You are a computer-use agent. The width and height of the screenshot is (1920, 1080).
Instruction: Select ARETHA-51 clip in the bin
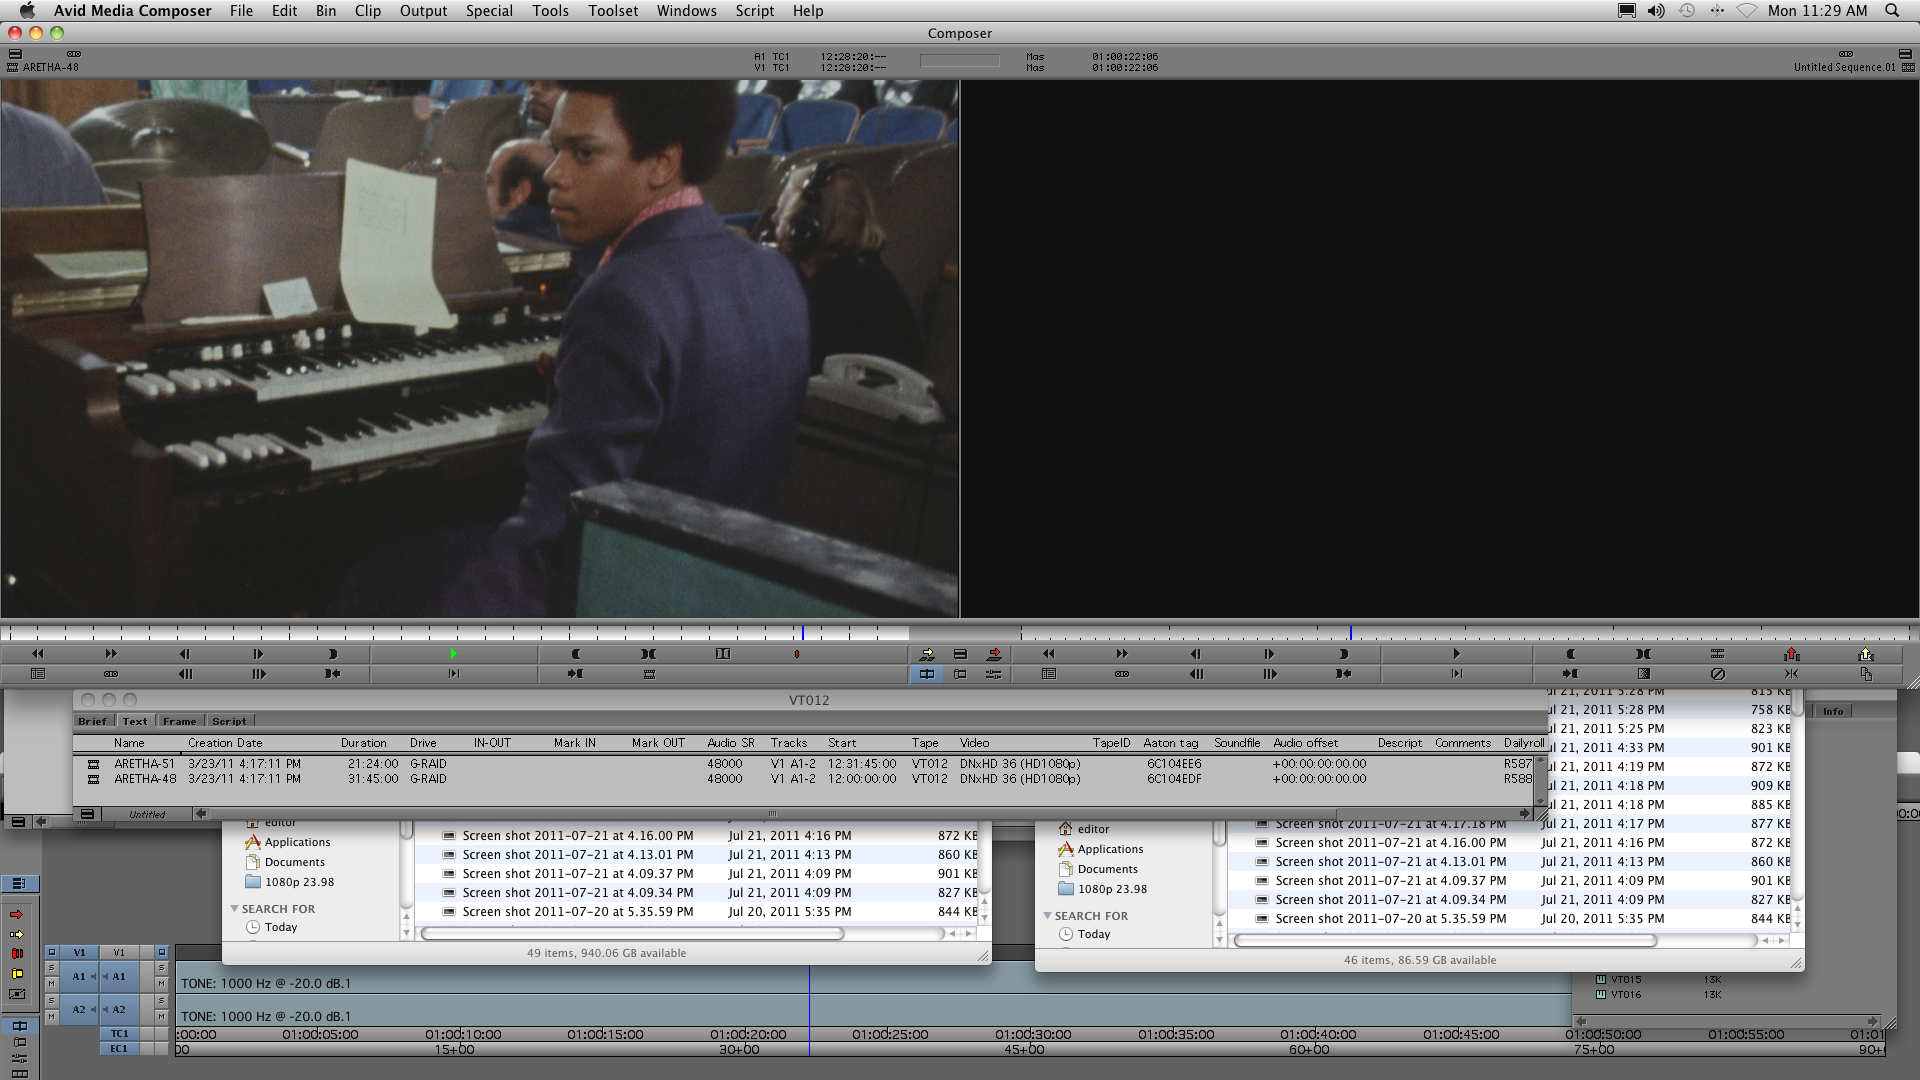(x=144, y=764)
